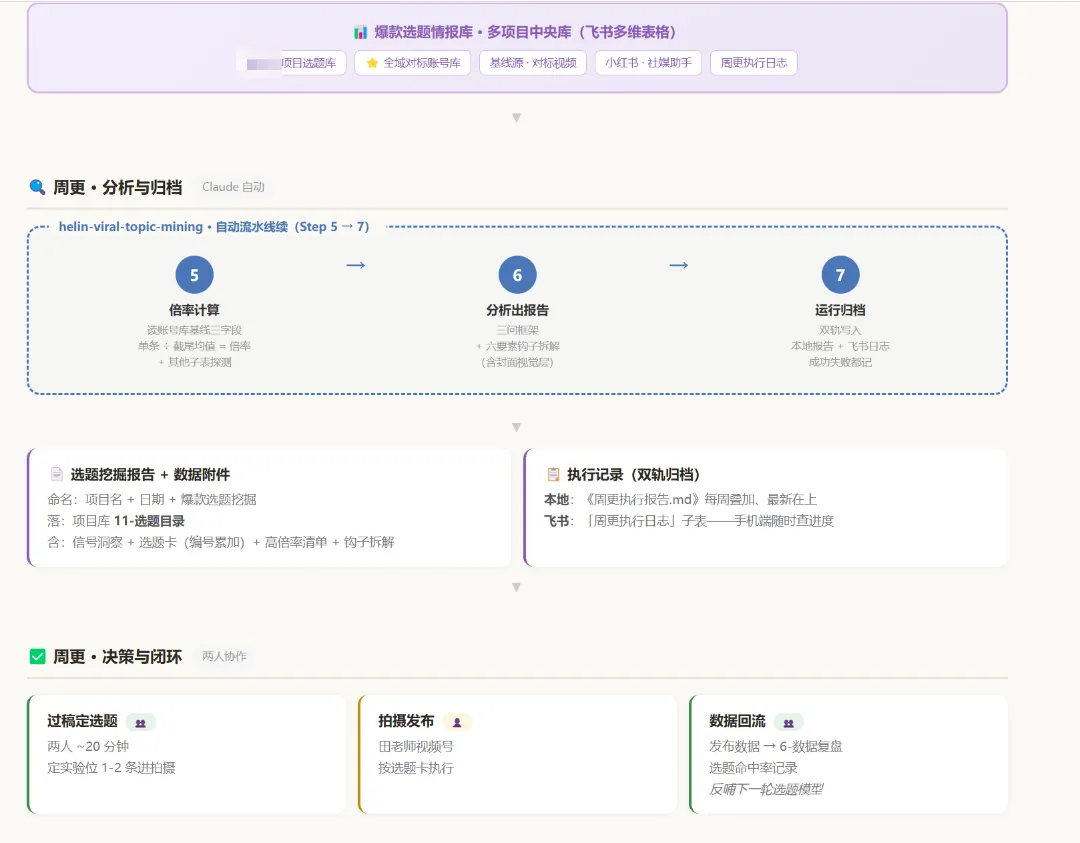Image resolution: width=1080 pixels, height=843 pixels.
Task: Open the 基线源·对标视频 chip
Action: point(533,63)
